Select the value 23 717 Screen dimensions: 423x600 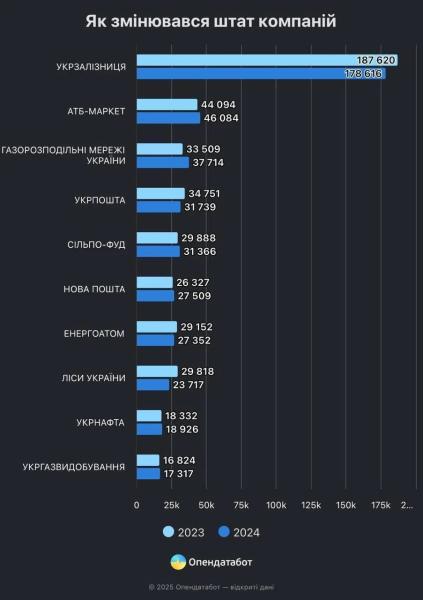click(188, 385)
